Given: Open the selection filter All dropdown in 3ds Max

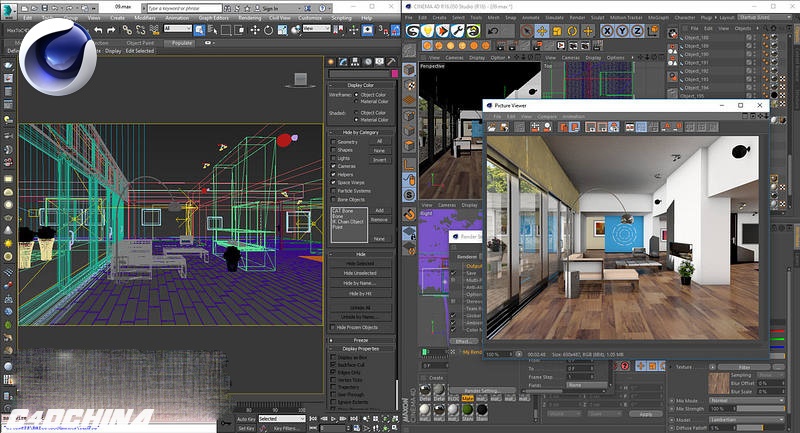Looking at the screenshot, I should pyautogui.click(x=178, y=29).
